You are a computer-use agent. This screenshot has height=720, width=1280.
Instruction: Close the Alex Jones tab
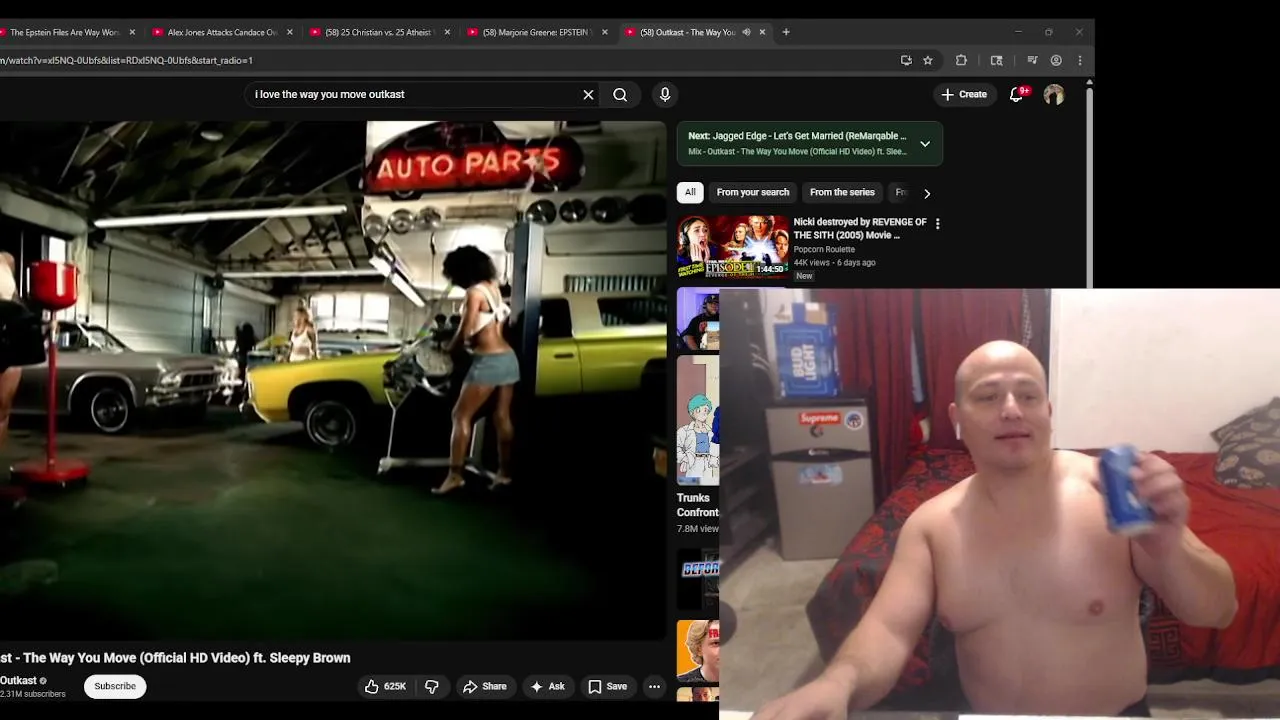click(290, 32)
